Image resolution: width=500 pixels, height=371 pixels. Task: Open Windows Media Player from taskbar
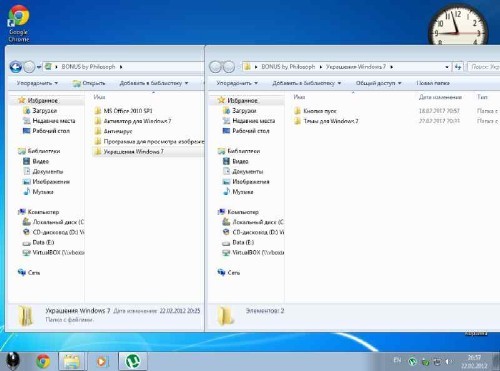pos(102,361)
